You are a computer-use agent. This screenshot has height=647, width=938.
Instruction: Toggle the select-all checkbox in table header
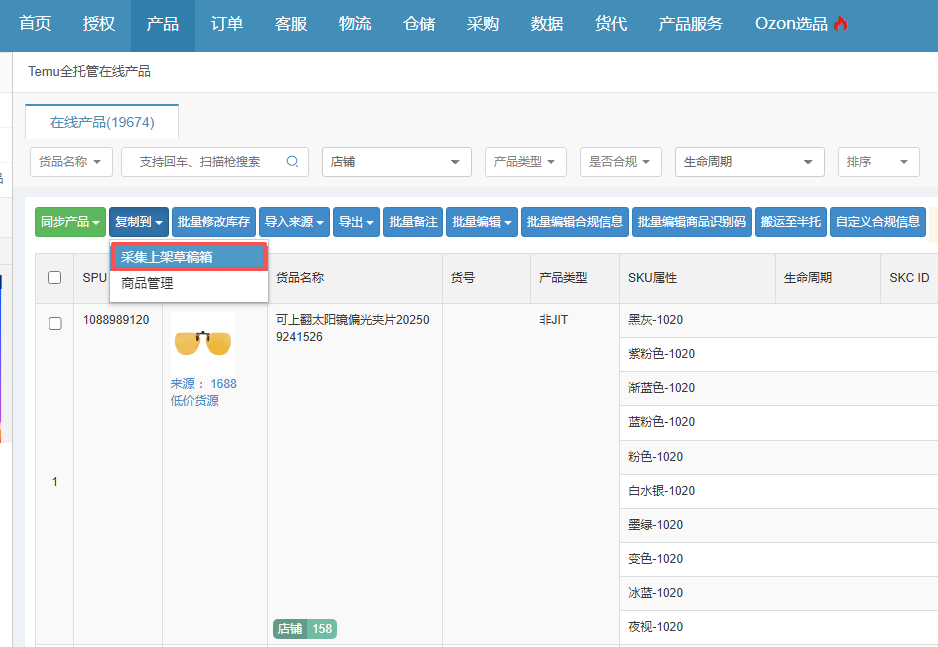pyautogui.click(x=55, y=278)
